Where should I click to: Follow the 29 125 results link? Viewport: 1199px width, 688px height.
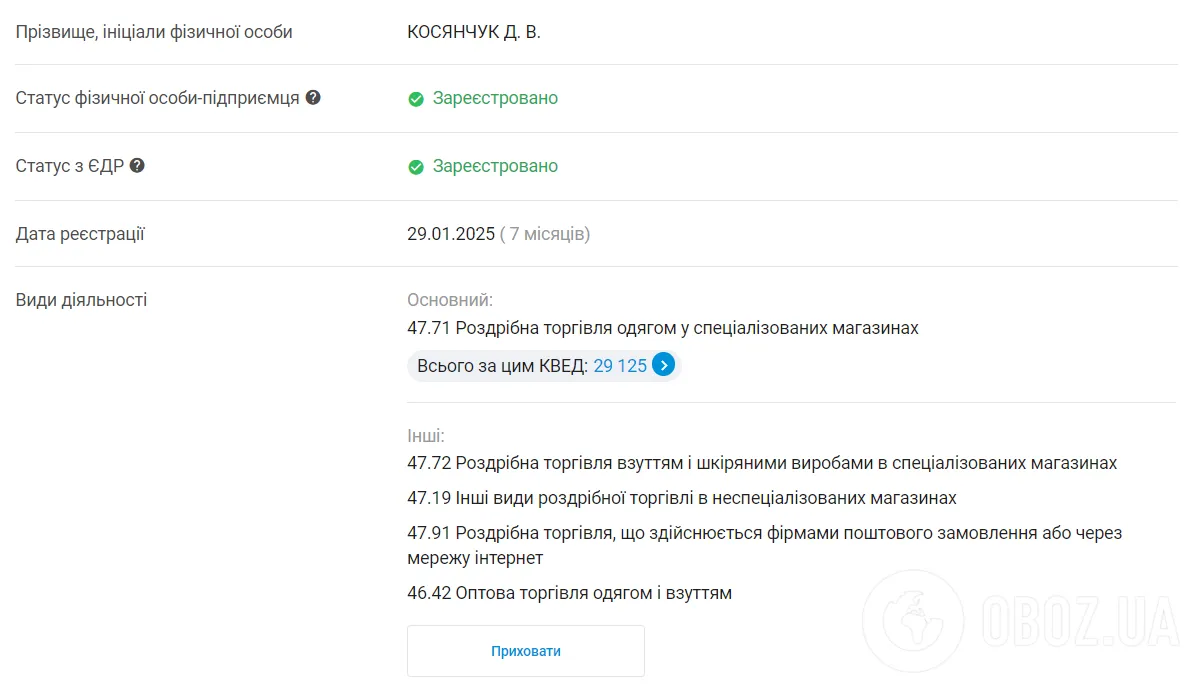tap(618, 365)
